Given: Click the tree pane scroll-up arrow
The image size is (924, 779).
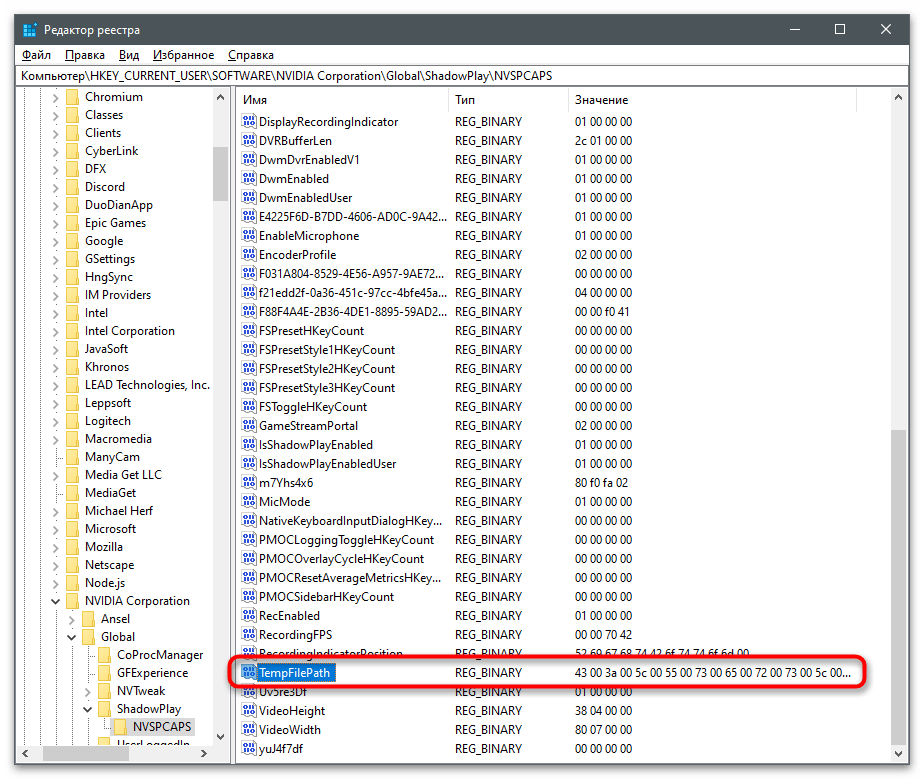Looking at the screenshot, I should click(220, 97).
